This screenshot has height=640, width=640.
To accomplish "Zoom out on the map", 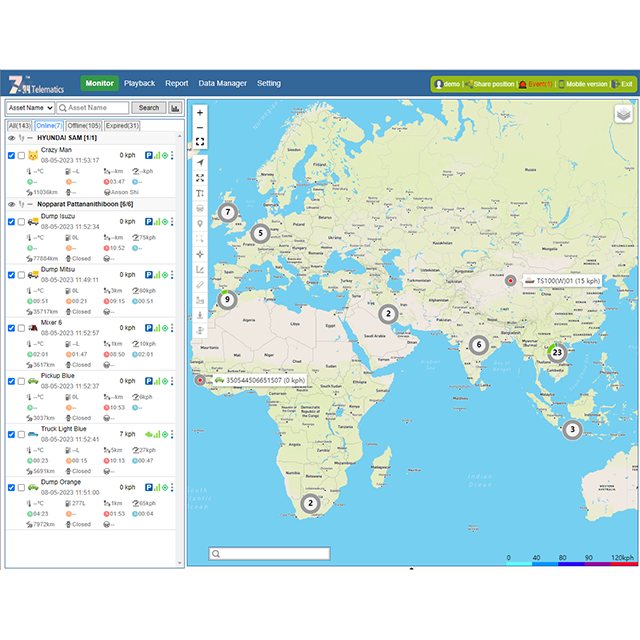I will [x=200, y=128].
